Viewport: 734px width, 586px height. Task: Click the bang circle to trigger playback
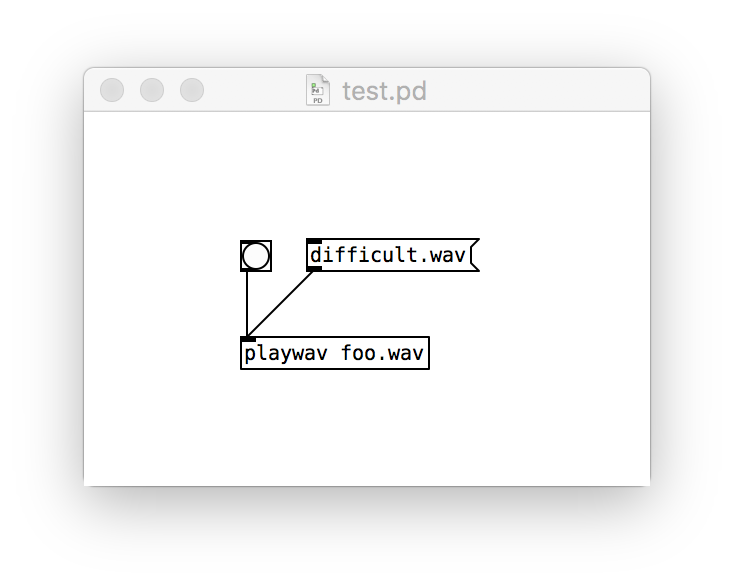pos(256,256)
